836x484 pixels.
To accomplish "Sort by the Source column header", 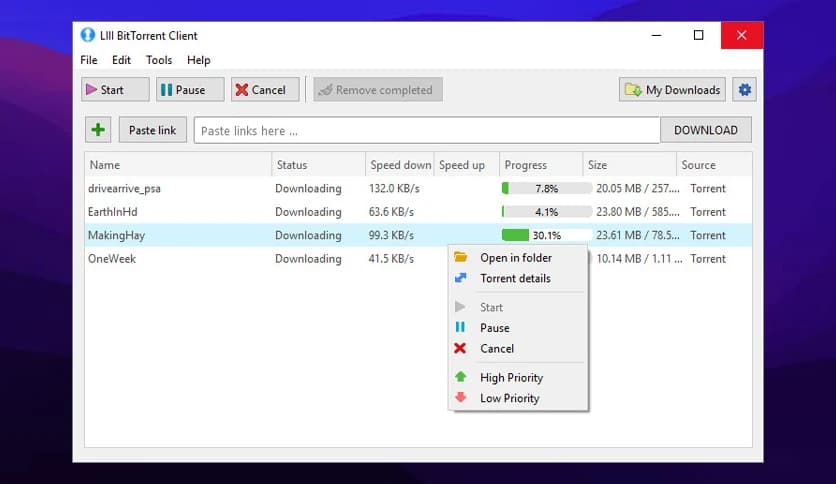I will [x=714, y=165].
